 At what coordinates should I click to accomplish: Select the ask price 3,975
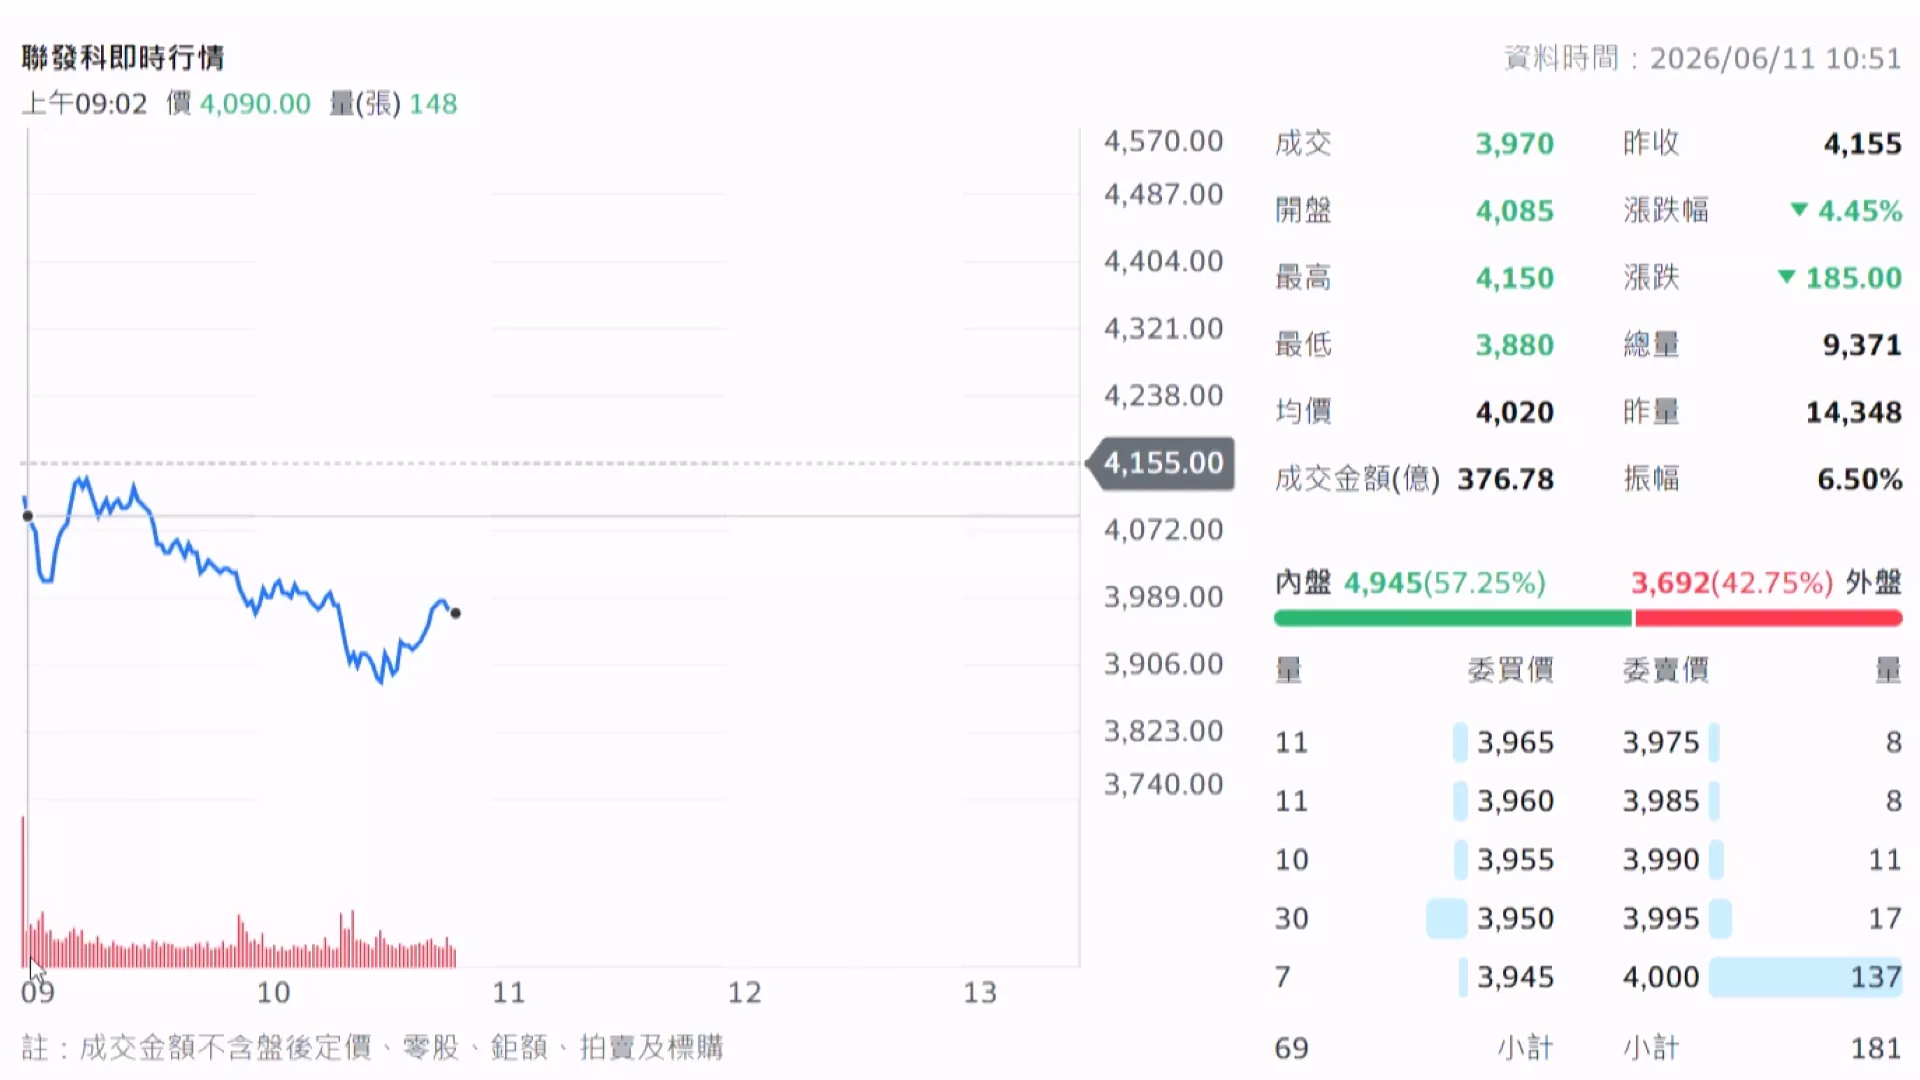1661,742
